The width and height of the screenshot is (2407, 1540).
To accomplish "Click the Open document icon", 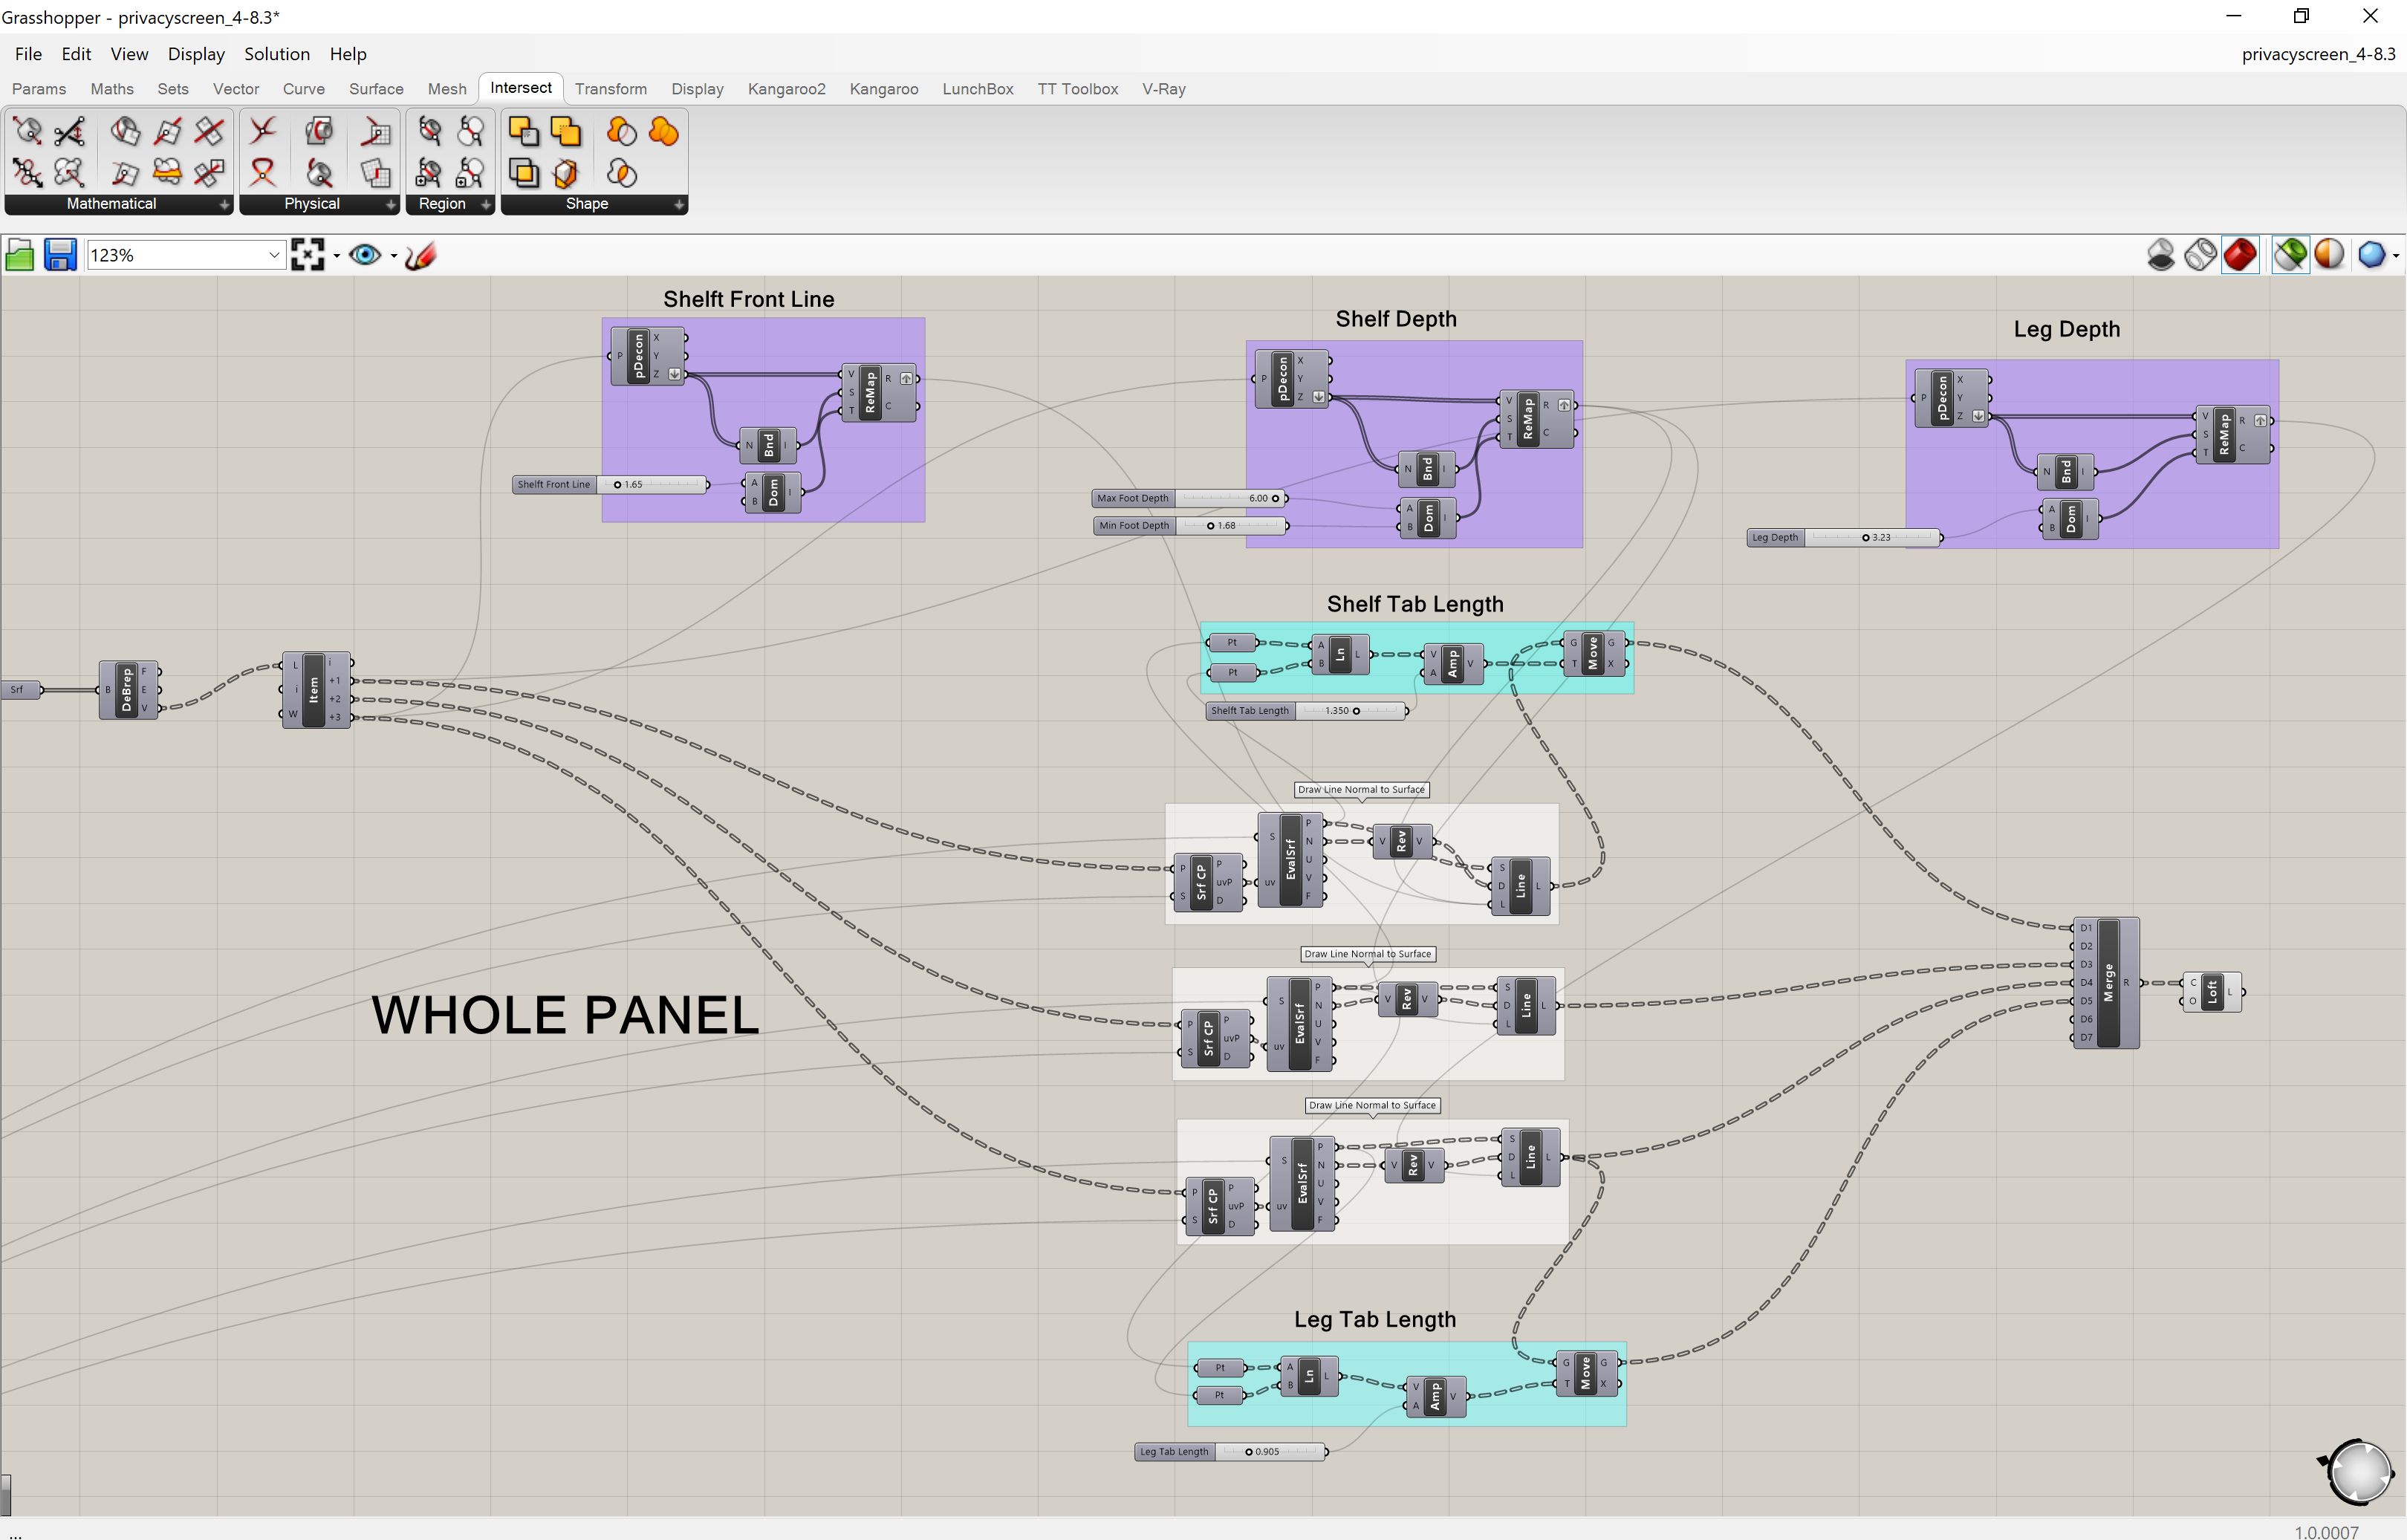I will pos(19,254).
